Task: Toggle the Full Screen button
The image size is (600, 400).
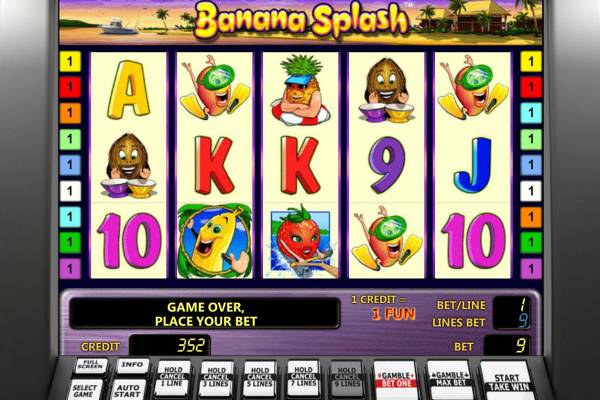Action: [90, 366]
